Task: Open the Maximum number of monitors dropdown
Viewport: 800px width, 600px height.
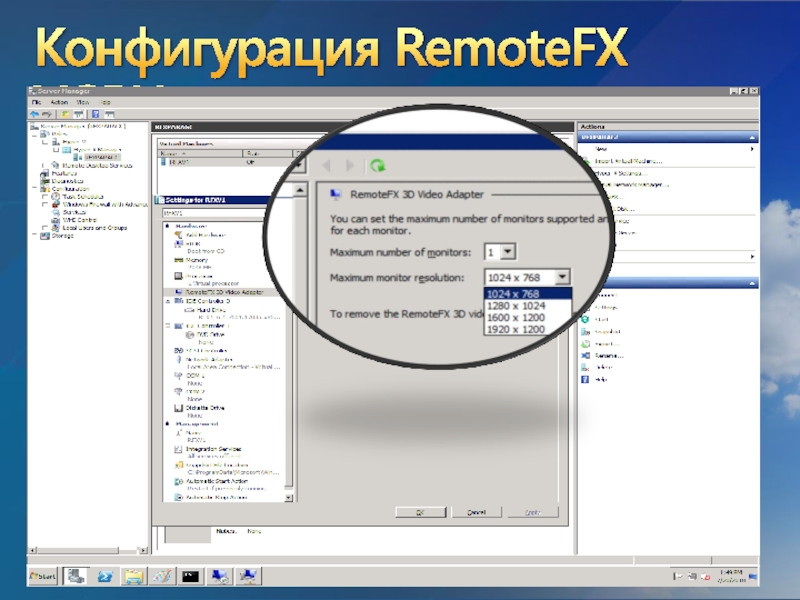Action: click(508, 252)
